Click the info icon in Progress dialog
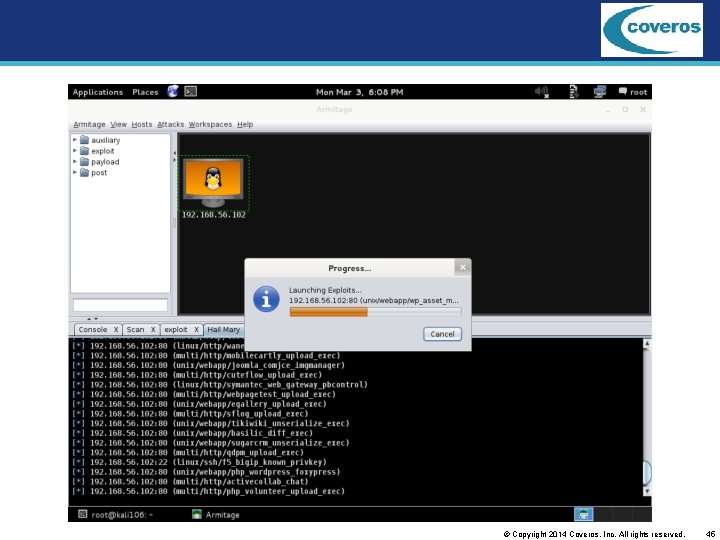Viewport: 720px width, 540px height. (266, 299)
